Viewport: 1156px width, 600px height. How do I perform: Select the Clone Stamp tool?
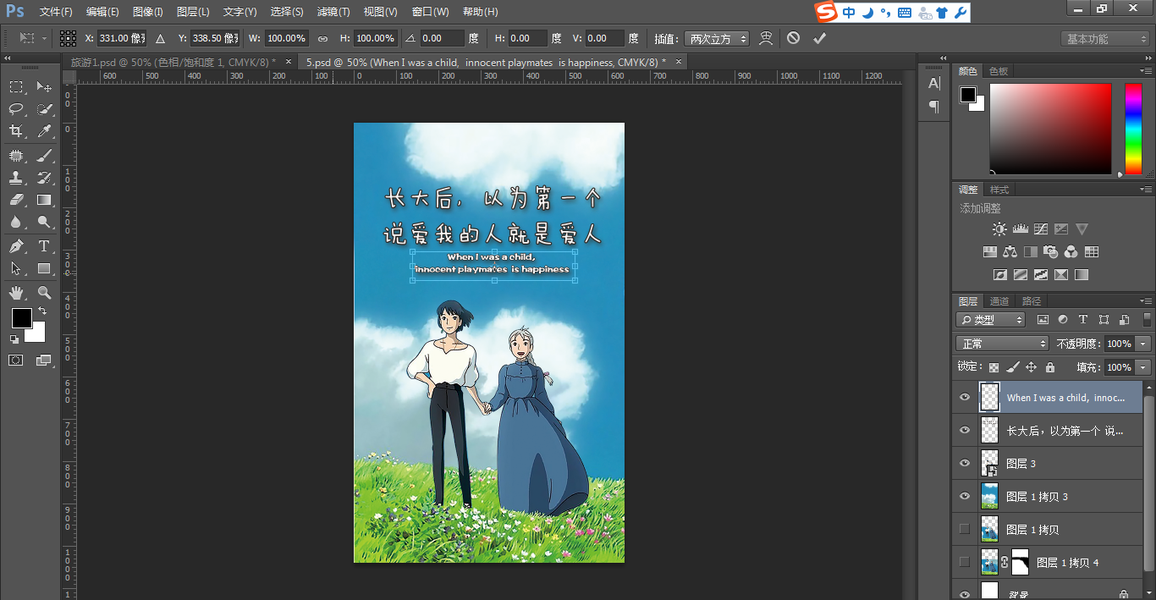coord(15,178)
